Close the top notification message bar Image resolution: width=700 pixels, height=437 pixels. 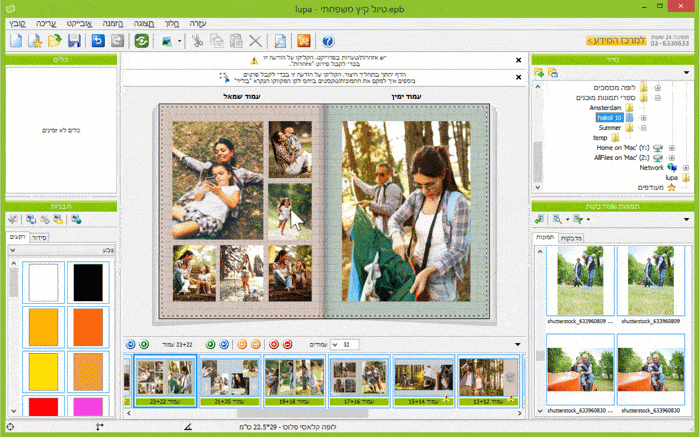coord(517,60)
